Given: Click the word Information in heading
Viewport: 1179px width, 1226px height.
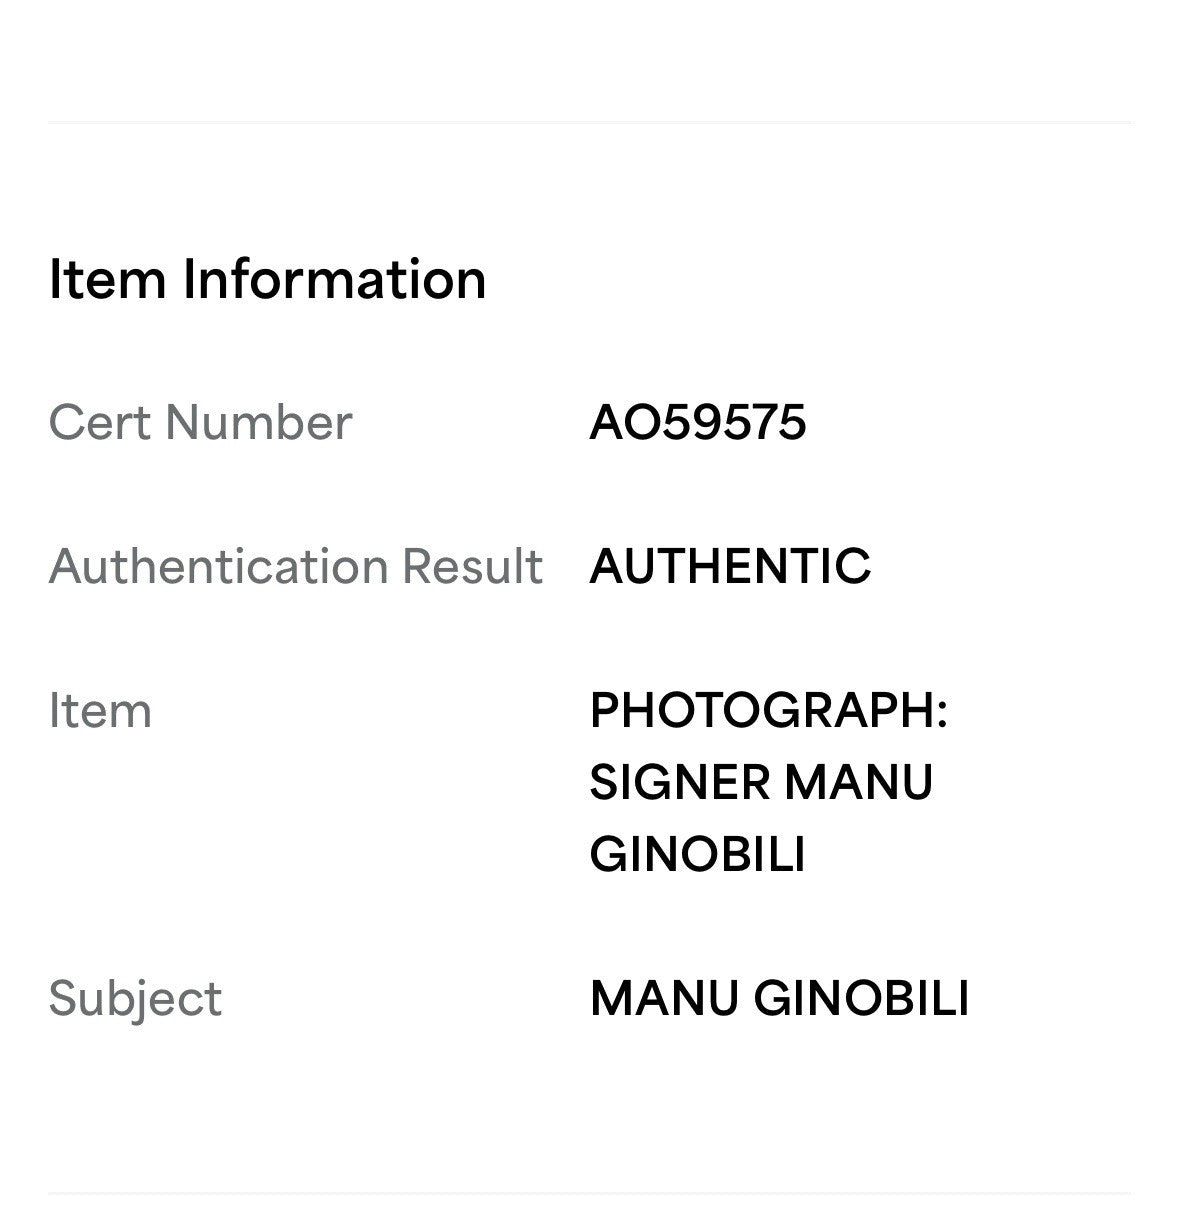Looking at the screenshot, I should coord(334,278).
